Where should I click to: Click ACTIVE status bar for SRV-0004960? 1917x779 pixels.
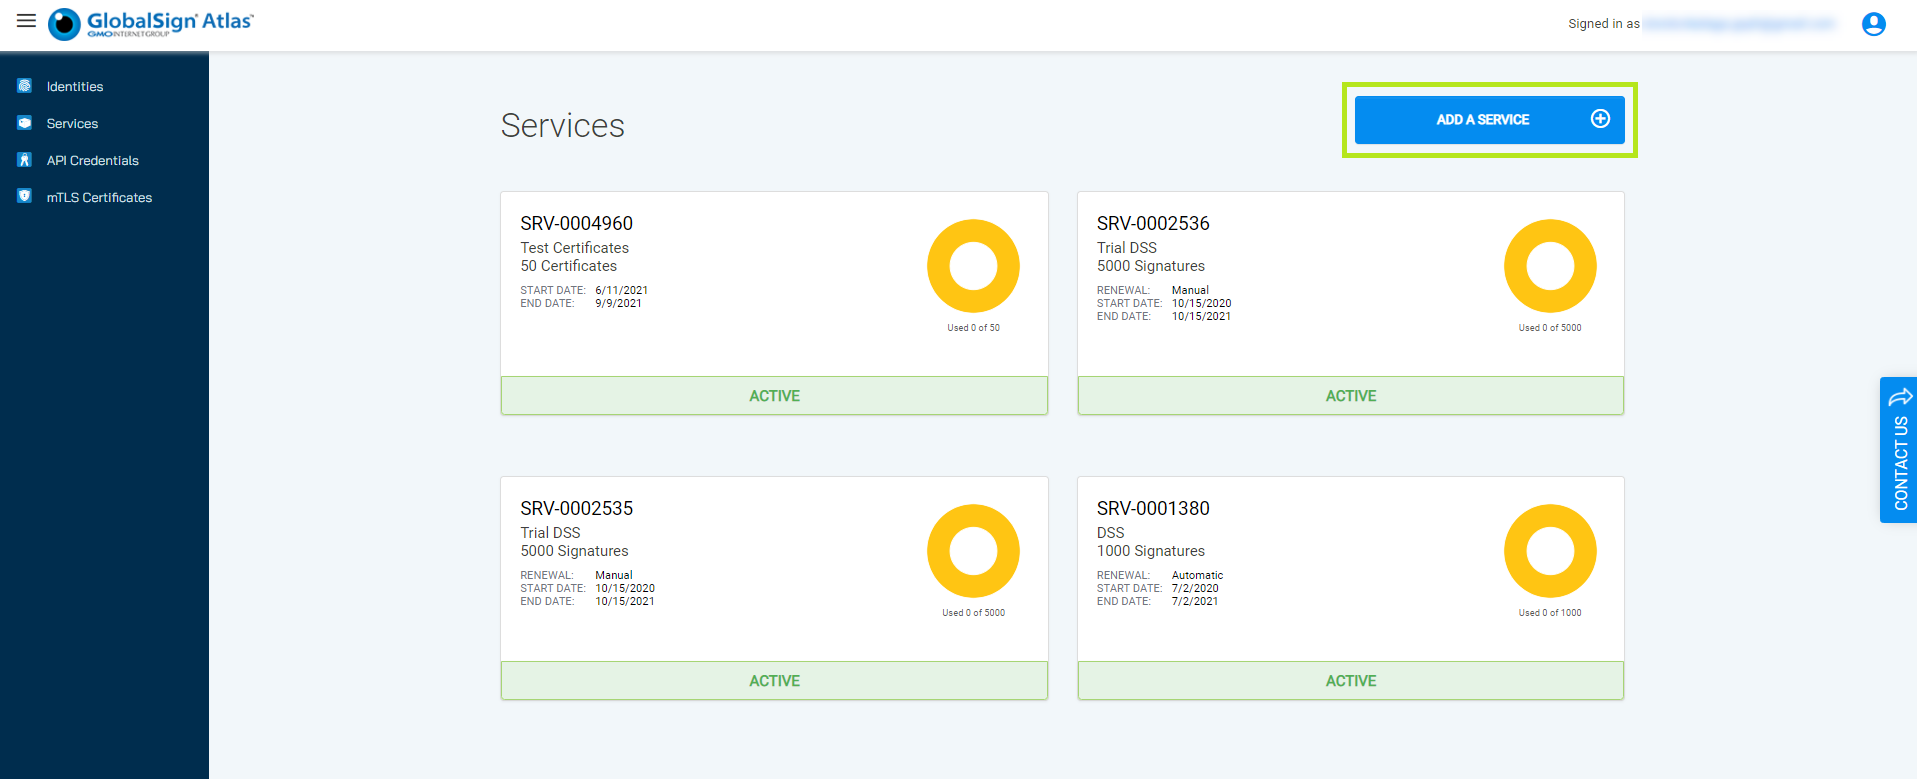774,396
